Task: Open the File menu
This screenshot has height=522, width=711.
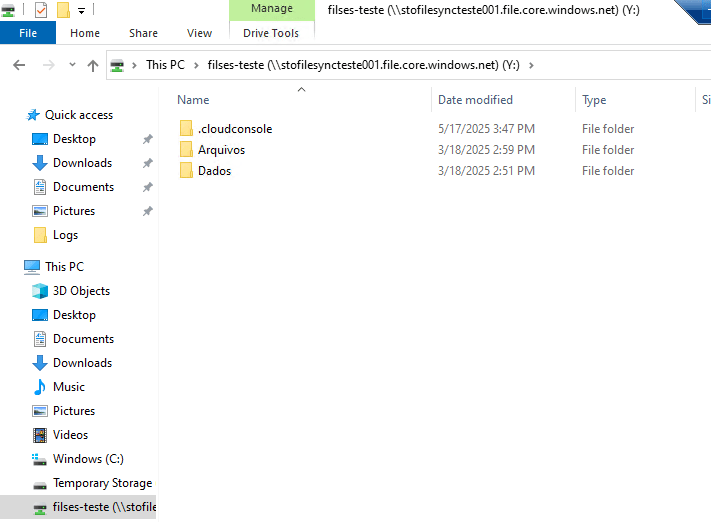Action: tap(29, 33)
